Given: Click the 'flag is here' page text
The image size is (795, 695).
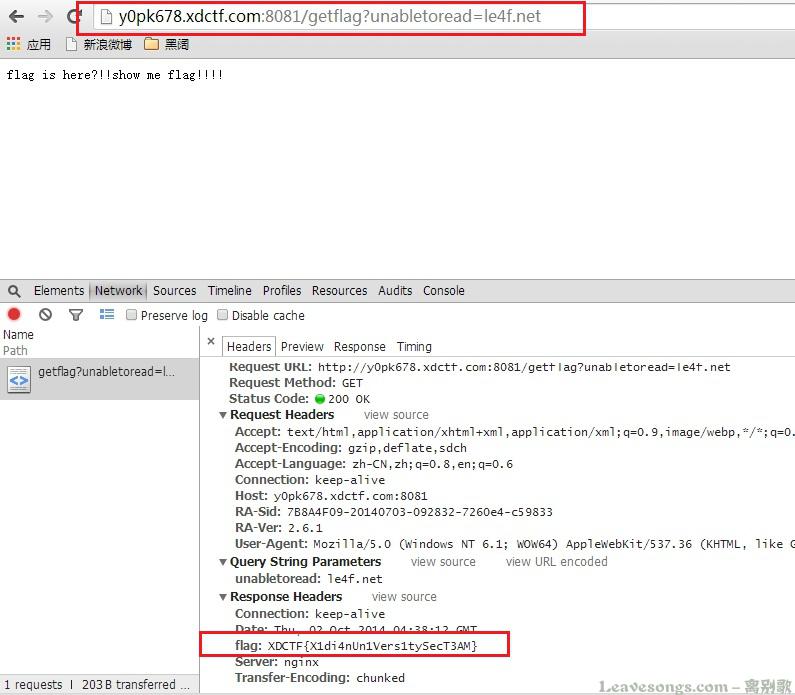Looking at the screenshot, I should pyautogui.click(x=115, y=75).
